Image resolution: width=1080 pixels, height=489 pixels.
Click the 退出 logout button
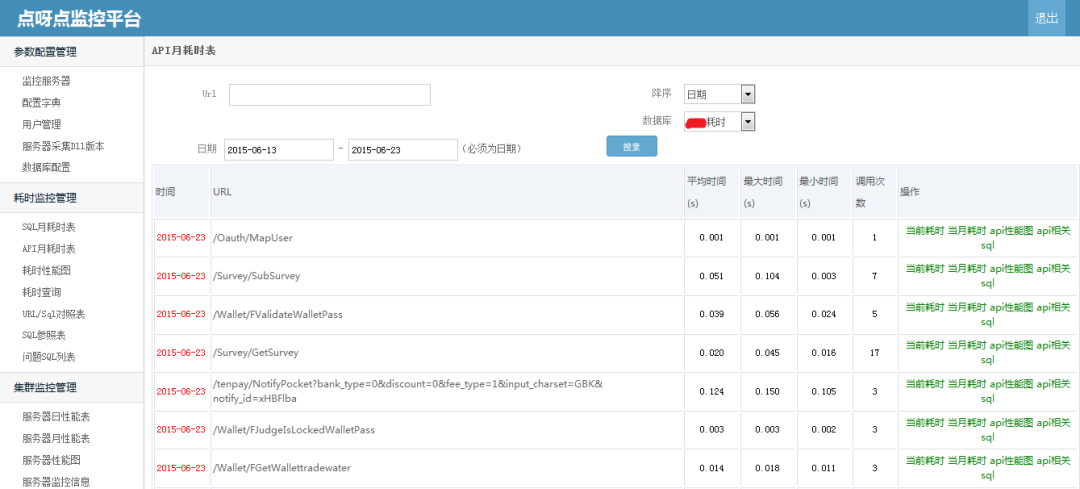[1046, 18]
